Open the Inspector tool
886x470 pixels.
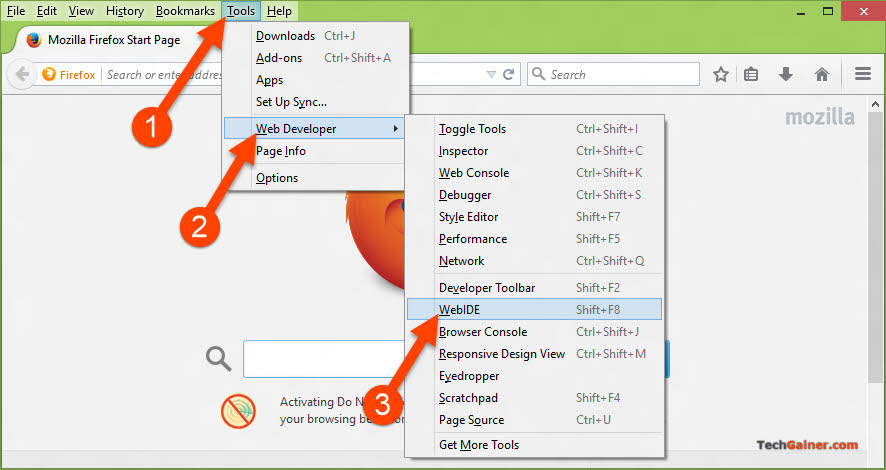click(x=535, y=151)
